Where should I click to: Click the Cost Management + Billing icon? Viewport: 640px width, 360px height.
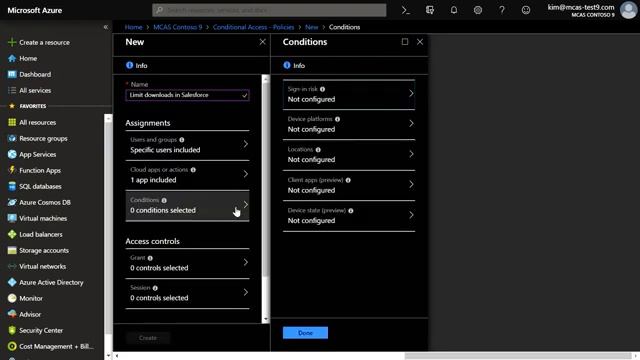coord(12,346)
